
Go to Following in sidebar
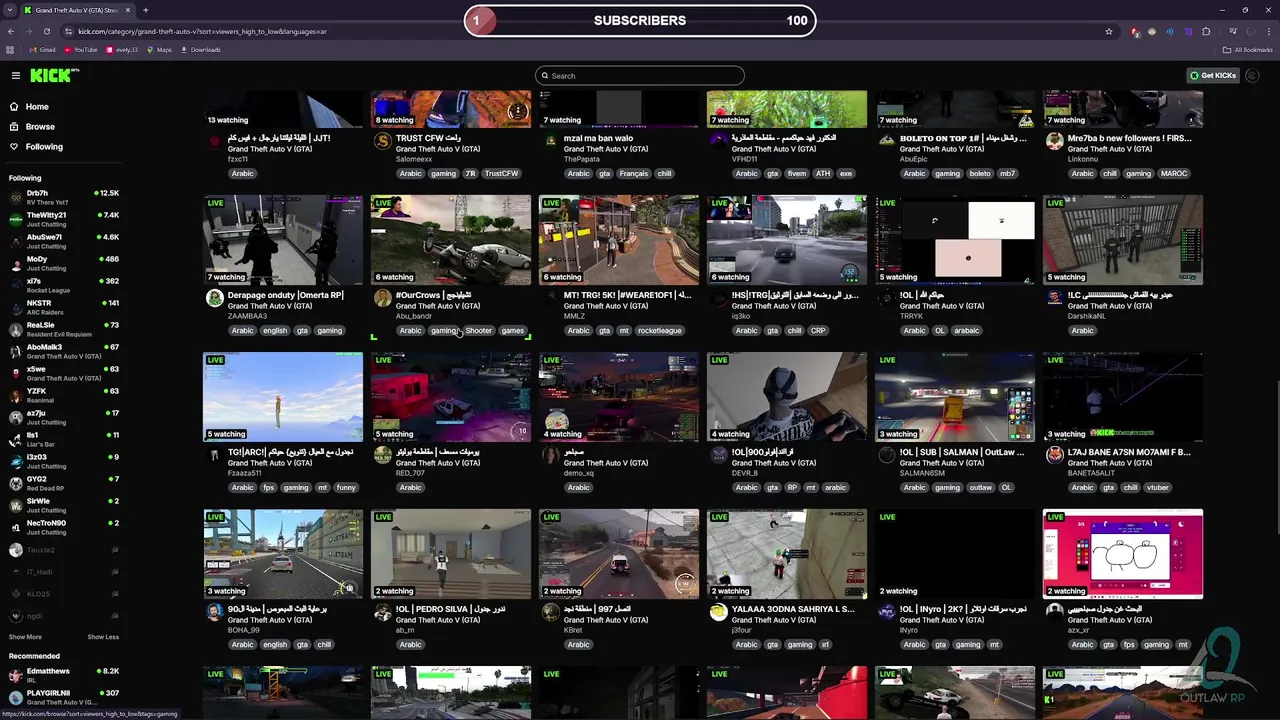[x=44, y=147]
